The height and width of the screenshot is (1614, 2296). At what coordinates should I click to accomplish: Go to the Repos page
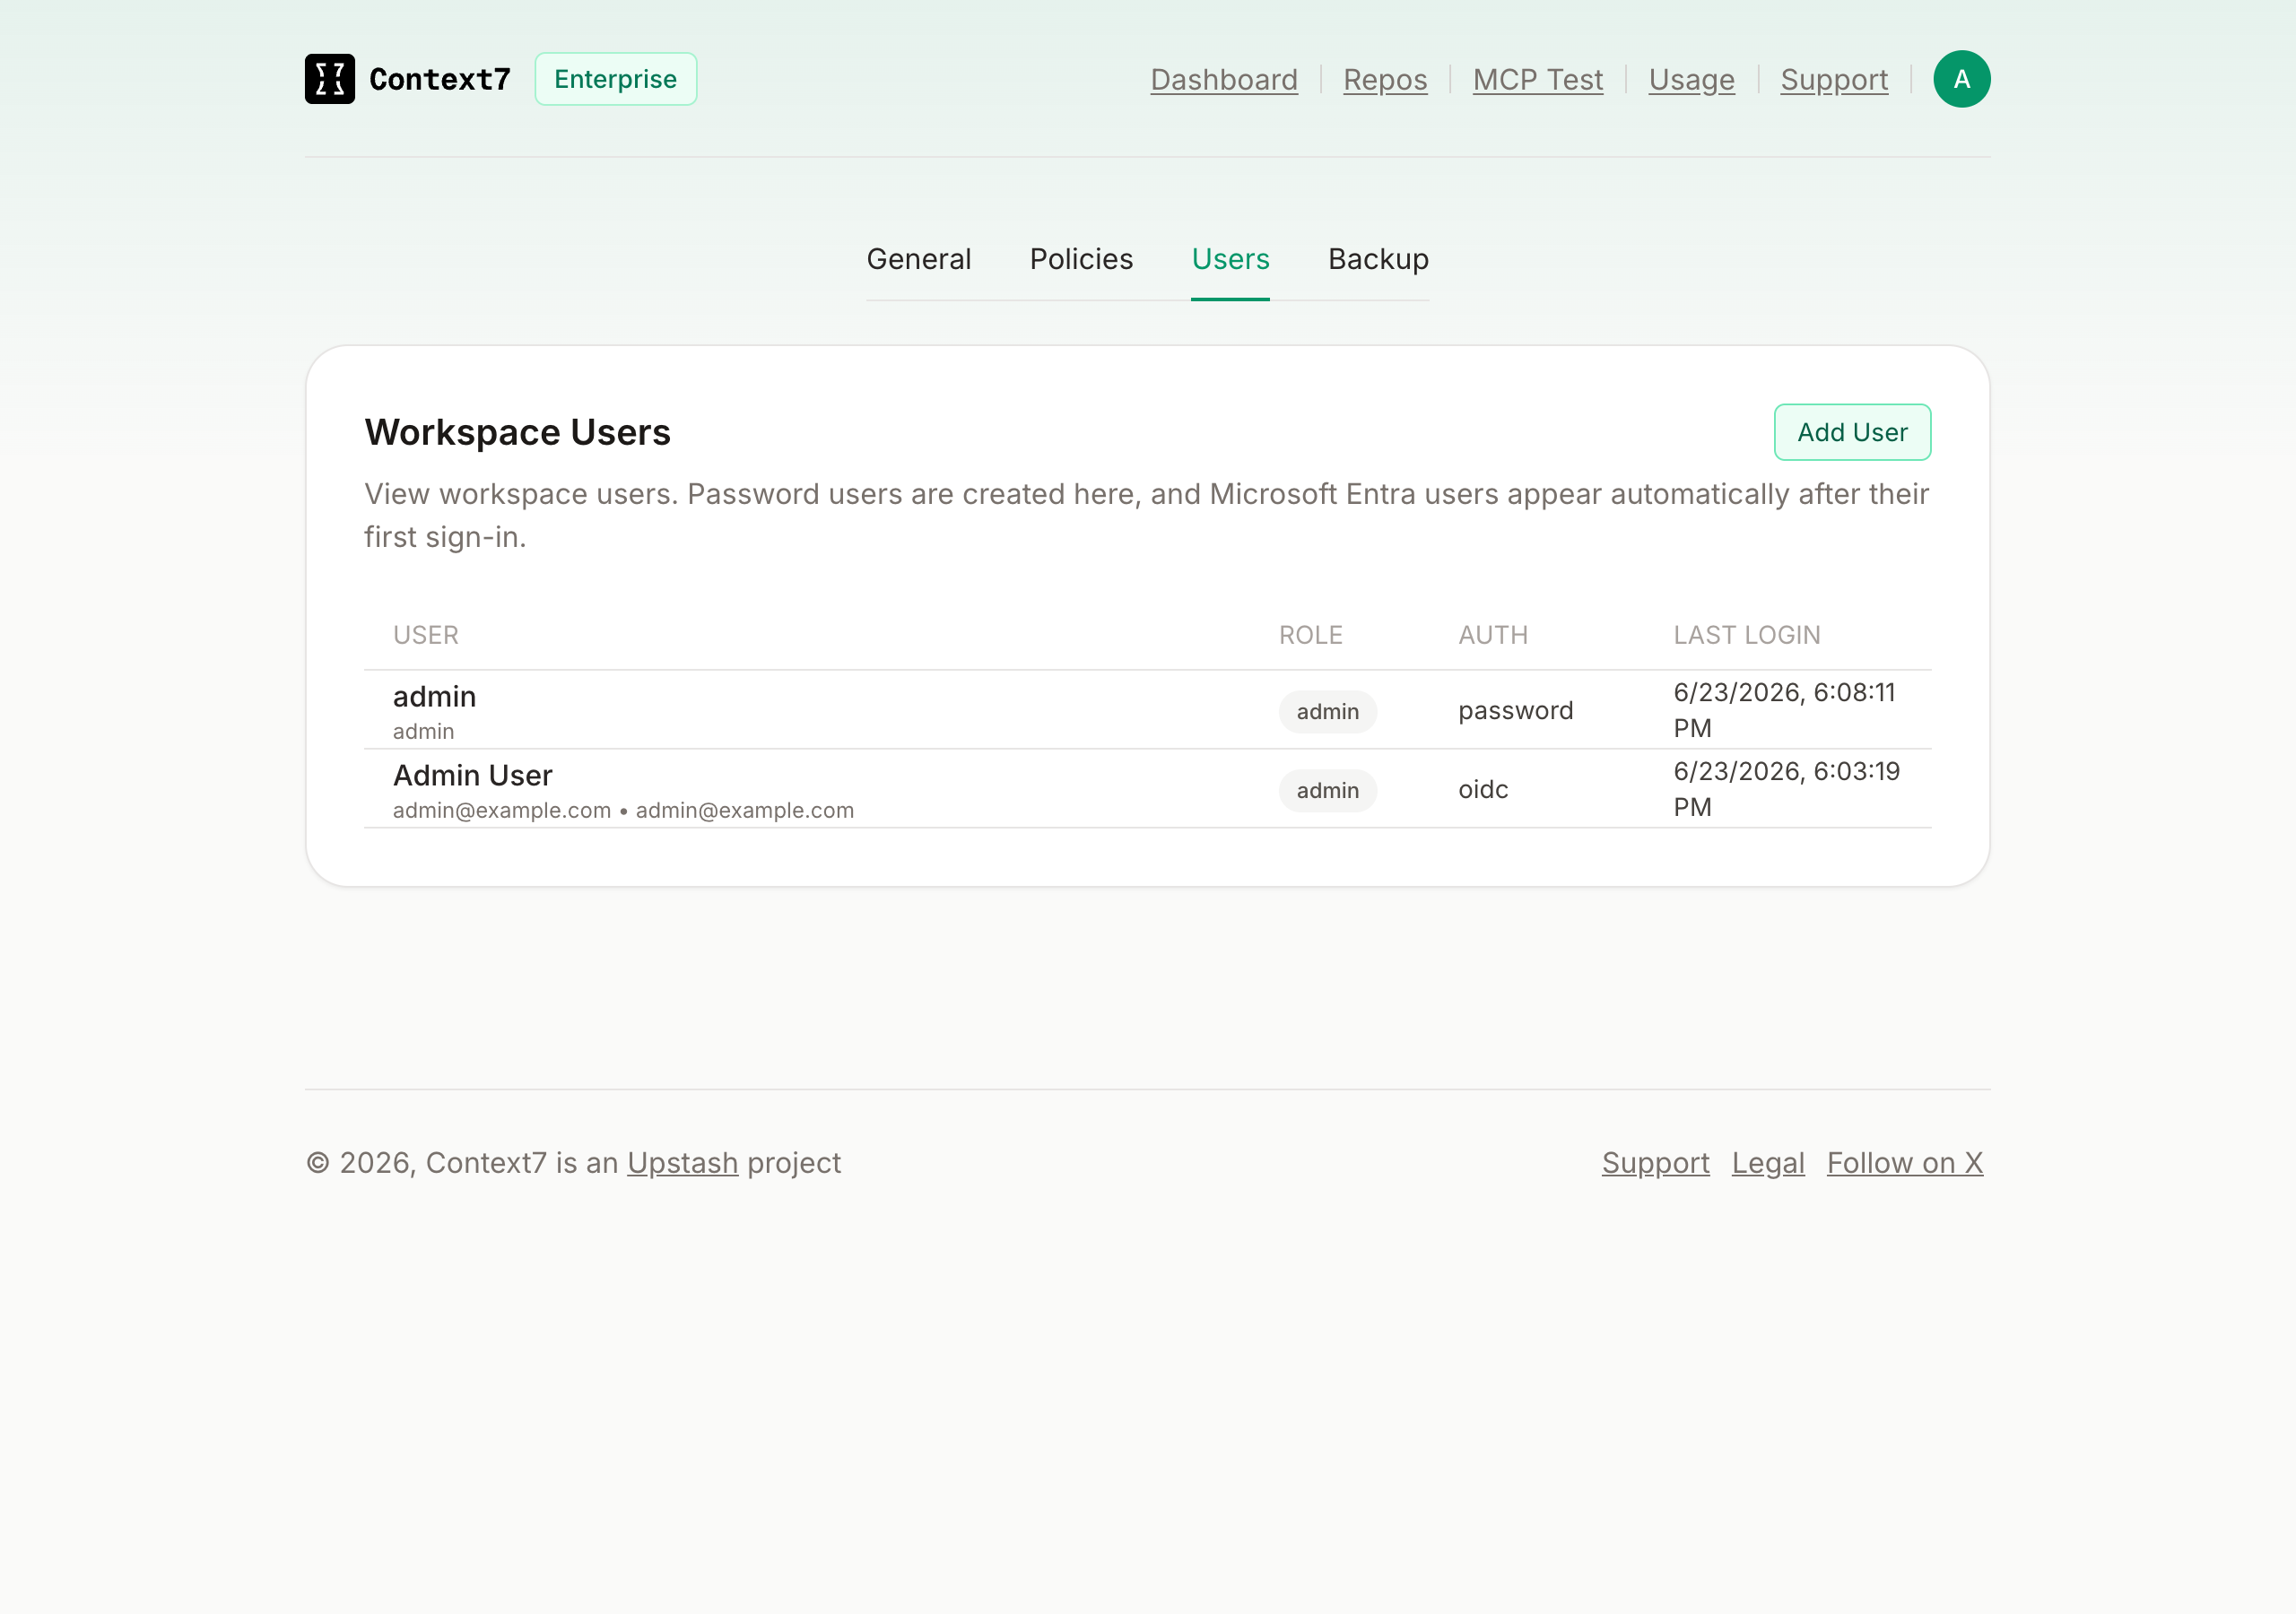pos(1384,79)
